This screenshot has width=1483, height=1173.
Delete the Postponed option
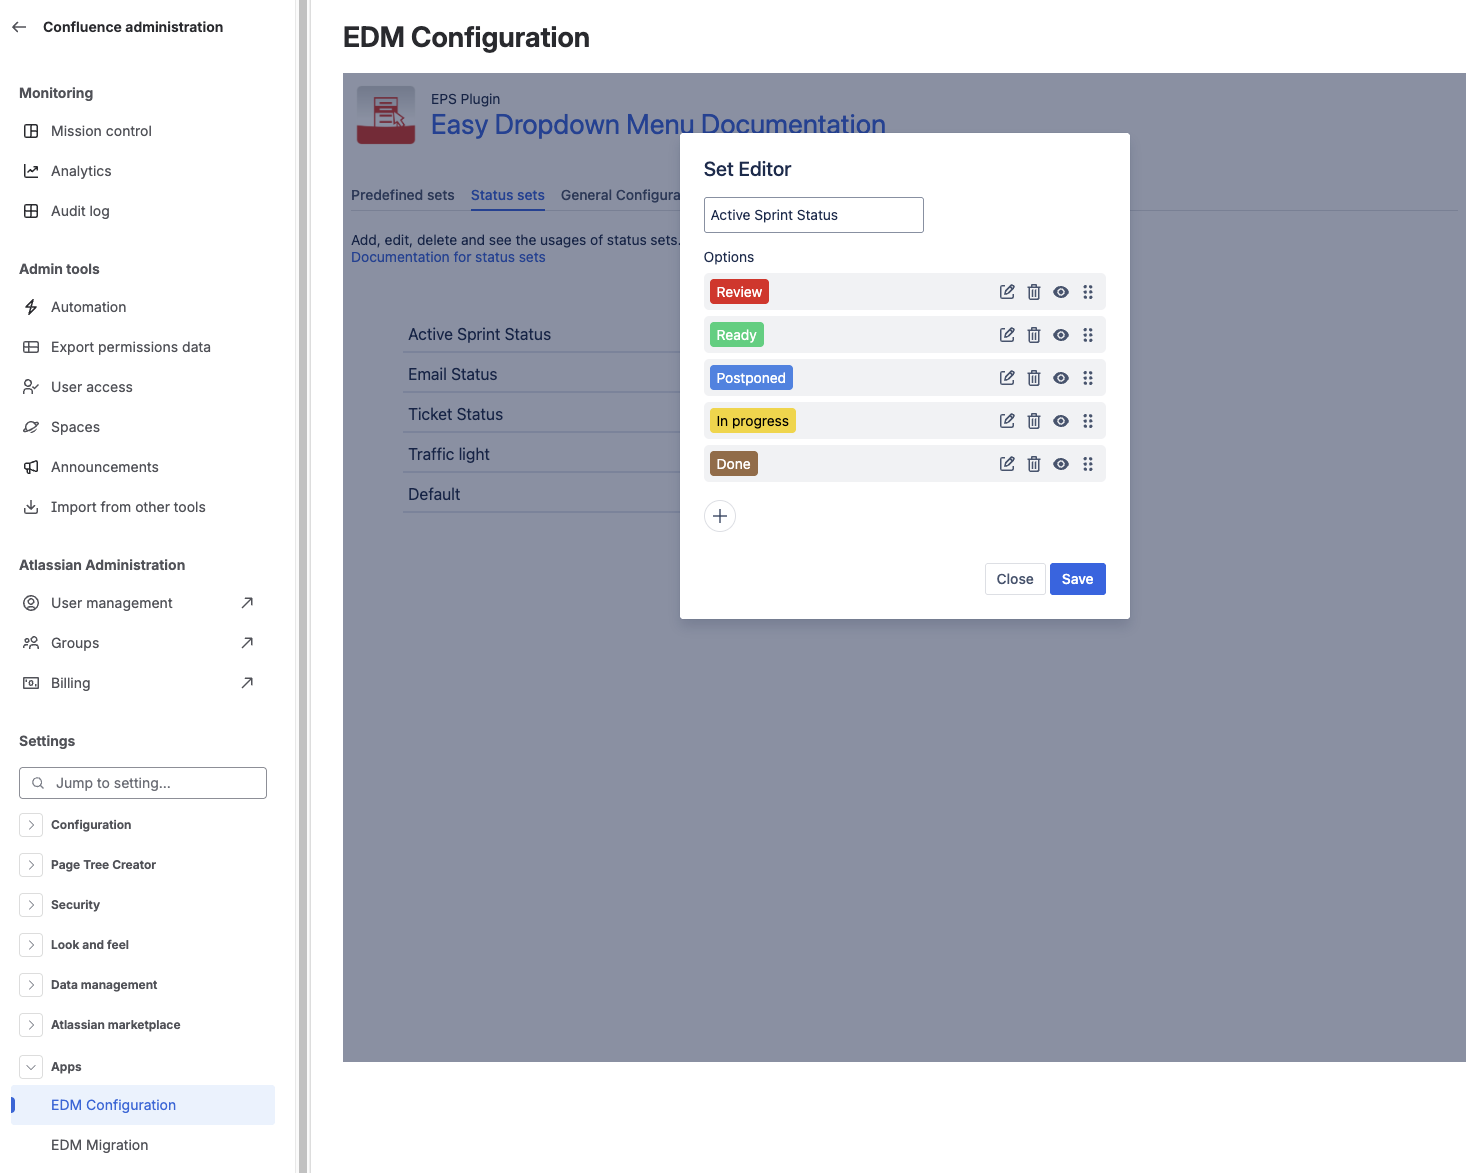click(x=1034, y=378)
